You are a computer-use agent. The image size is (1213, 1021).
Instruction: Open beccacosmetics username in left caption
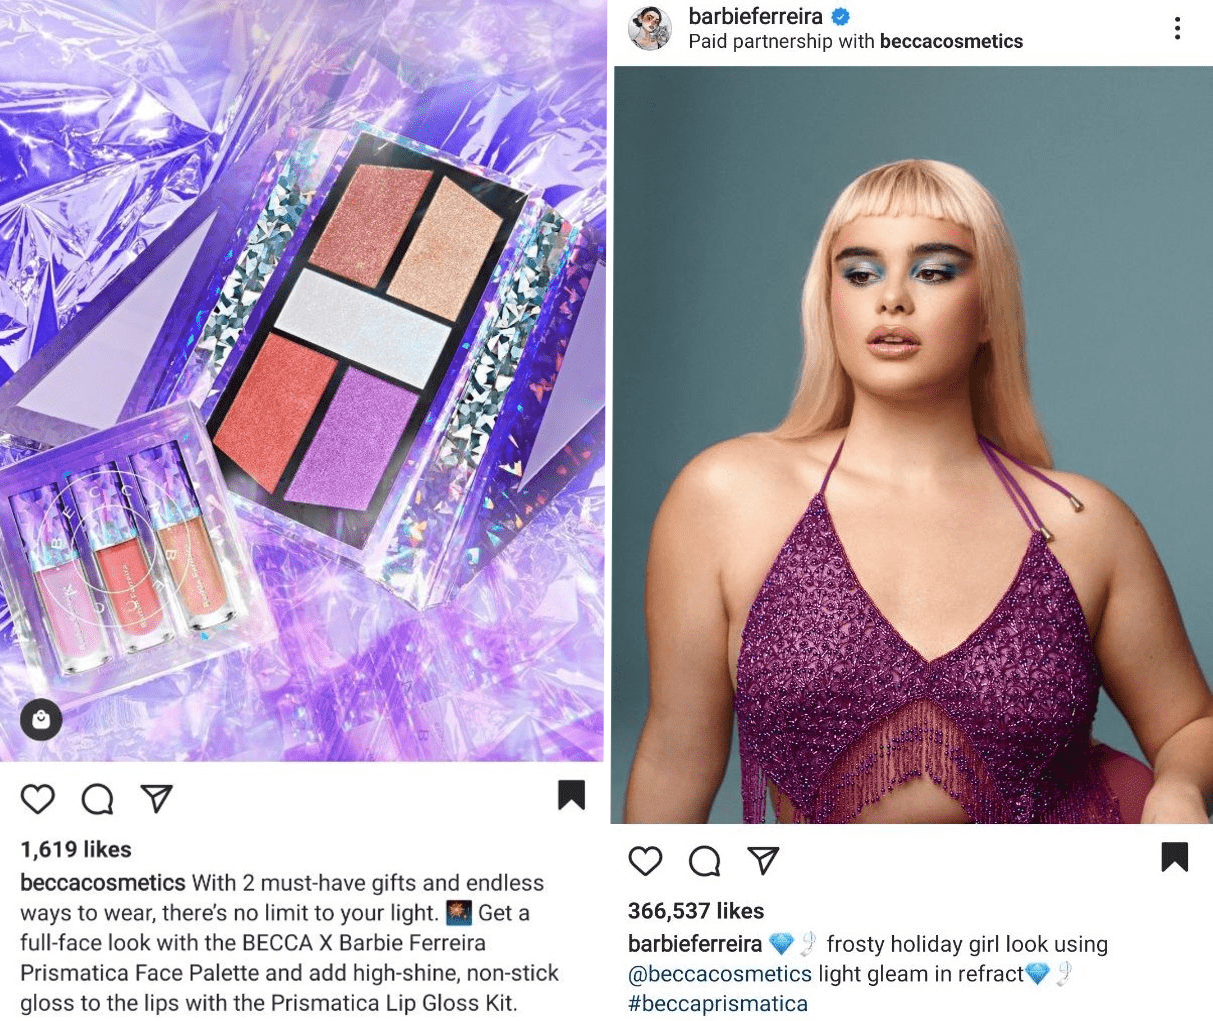click(103, 883)
